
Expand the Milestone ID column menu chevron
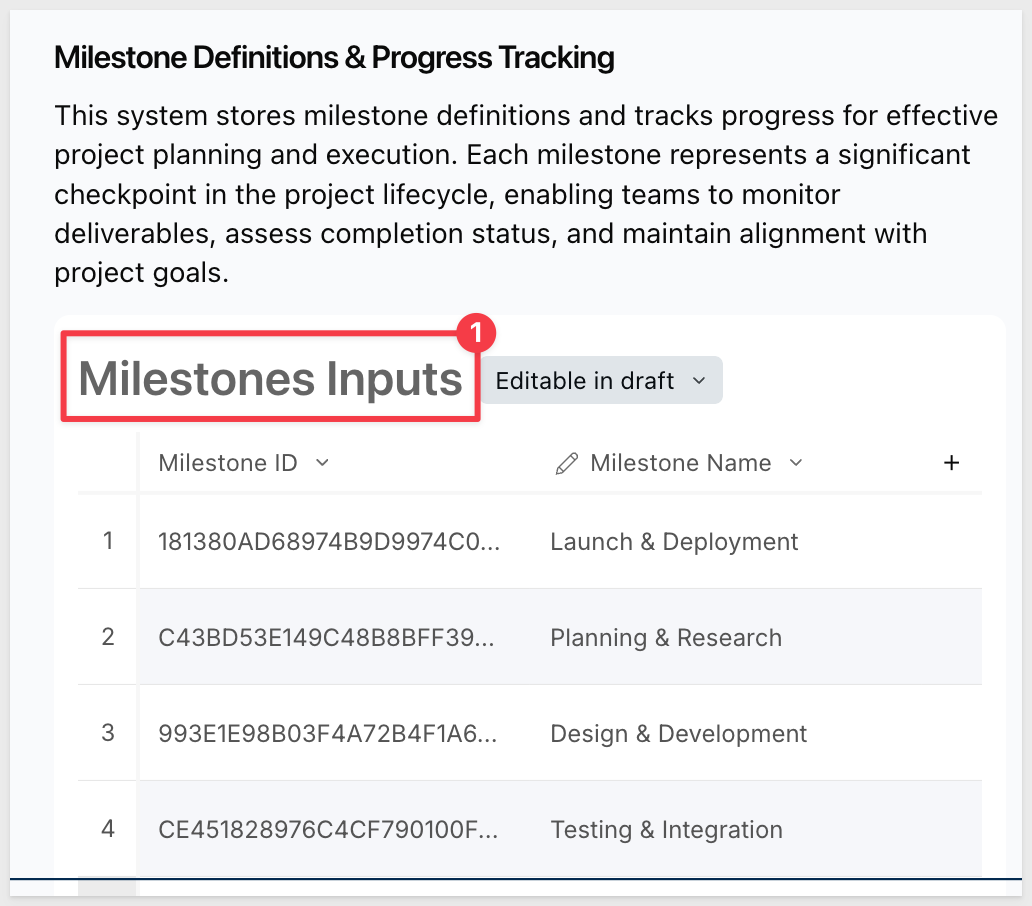[322, 463]
